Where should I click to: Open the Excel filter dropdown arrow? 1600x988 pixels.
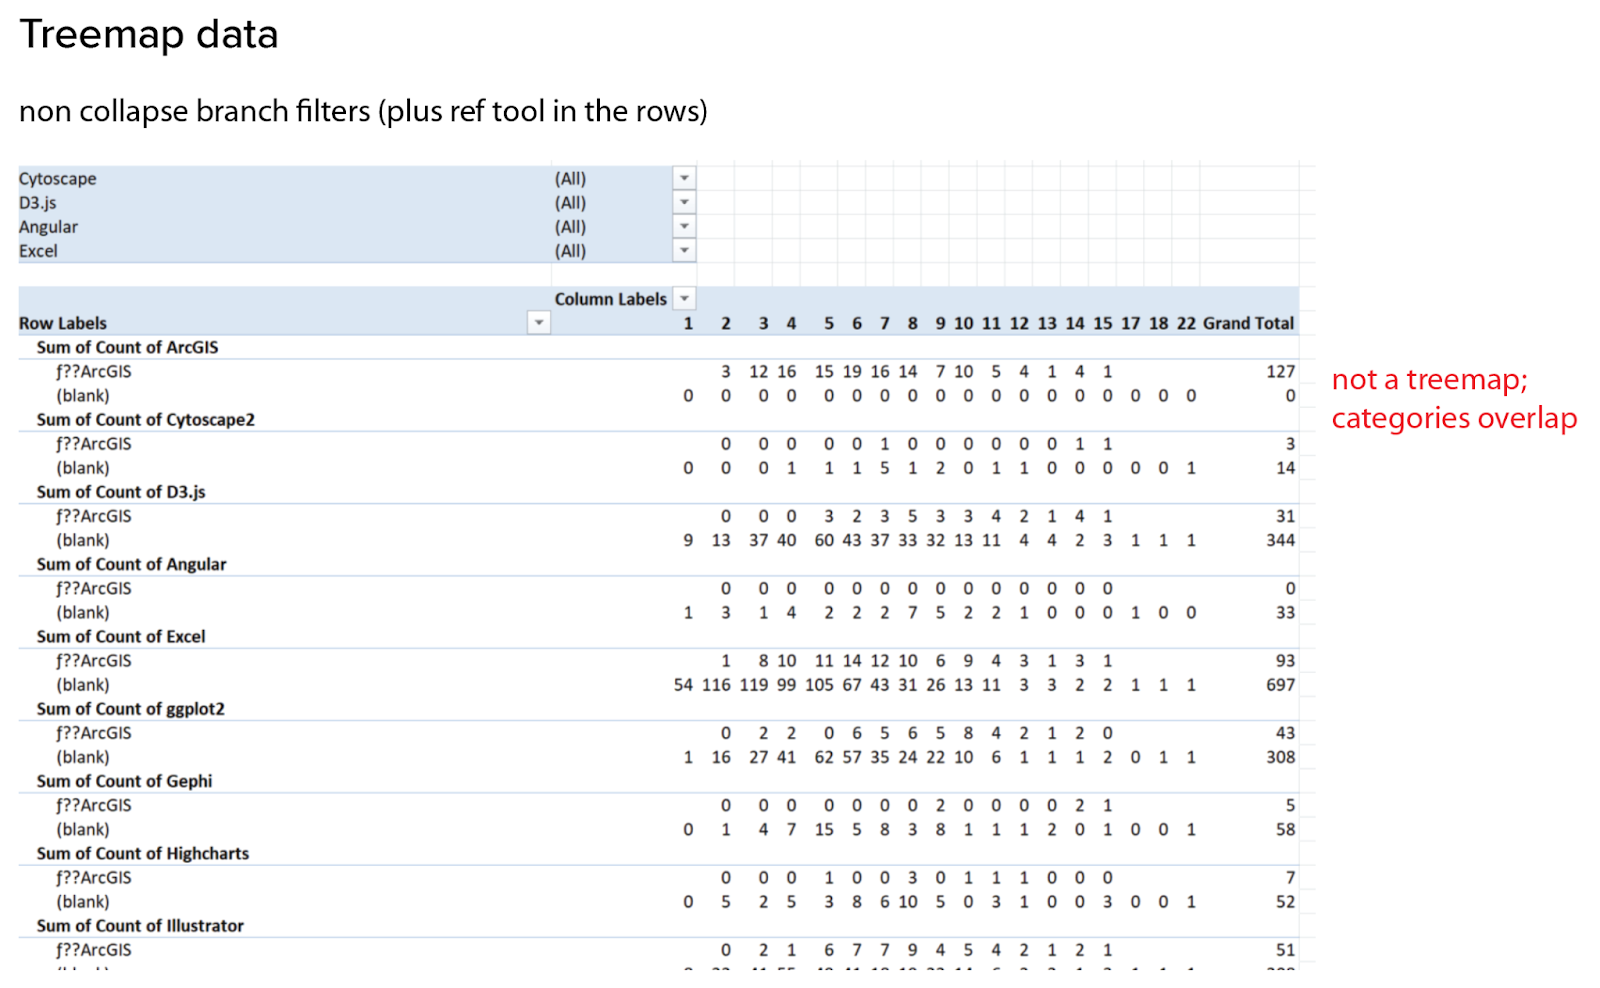[x=684, y=250]
